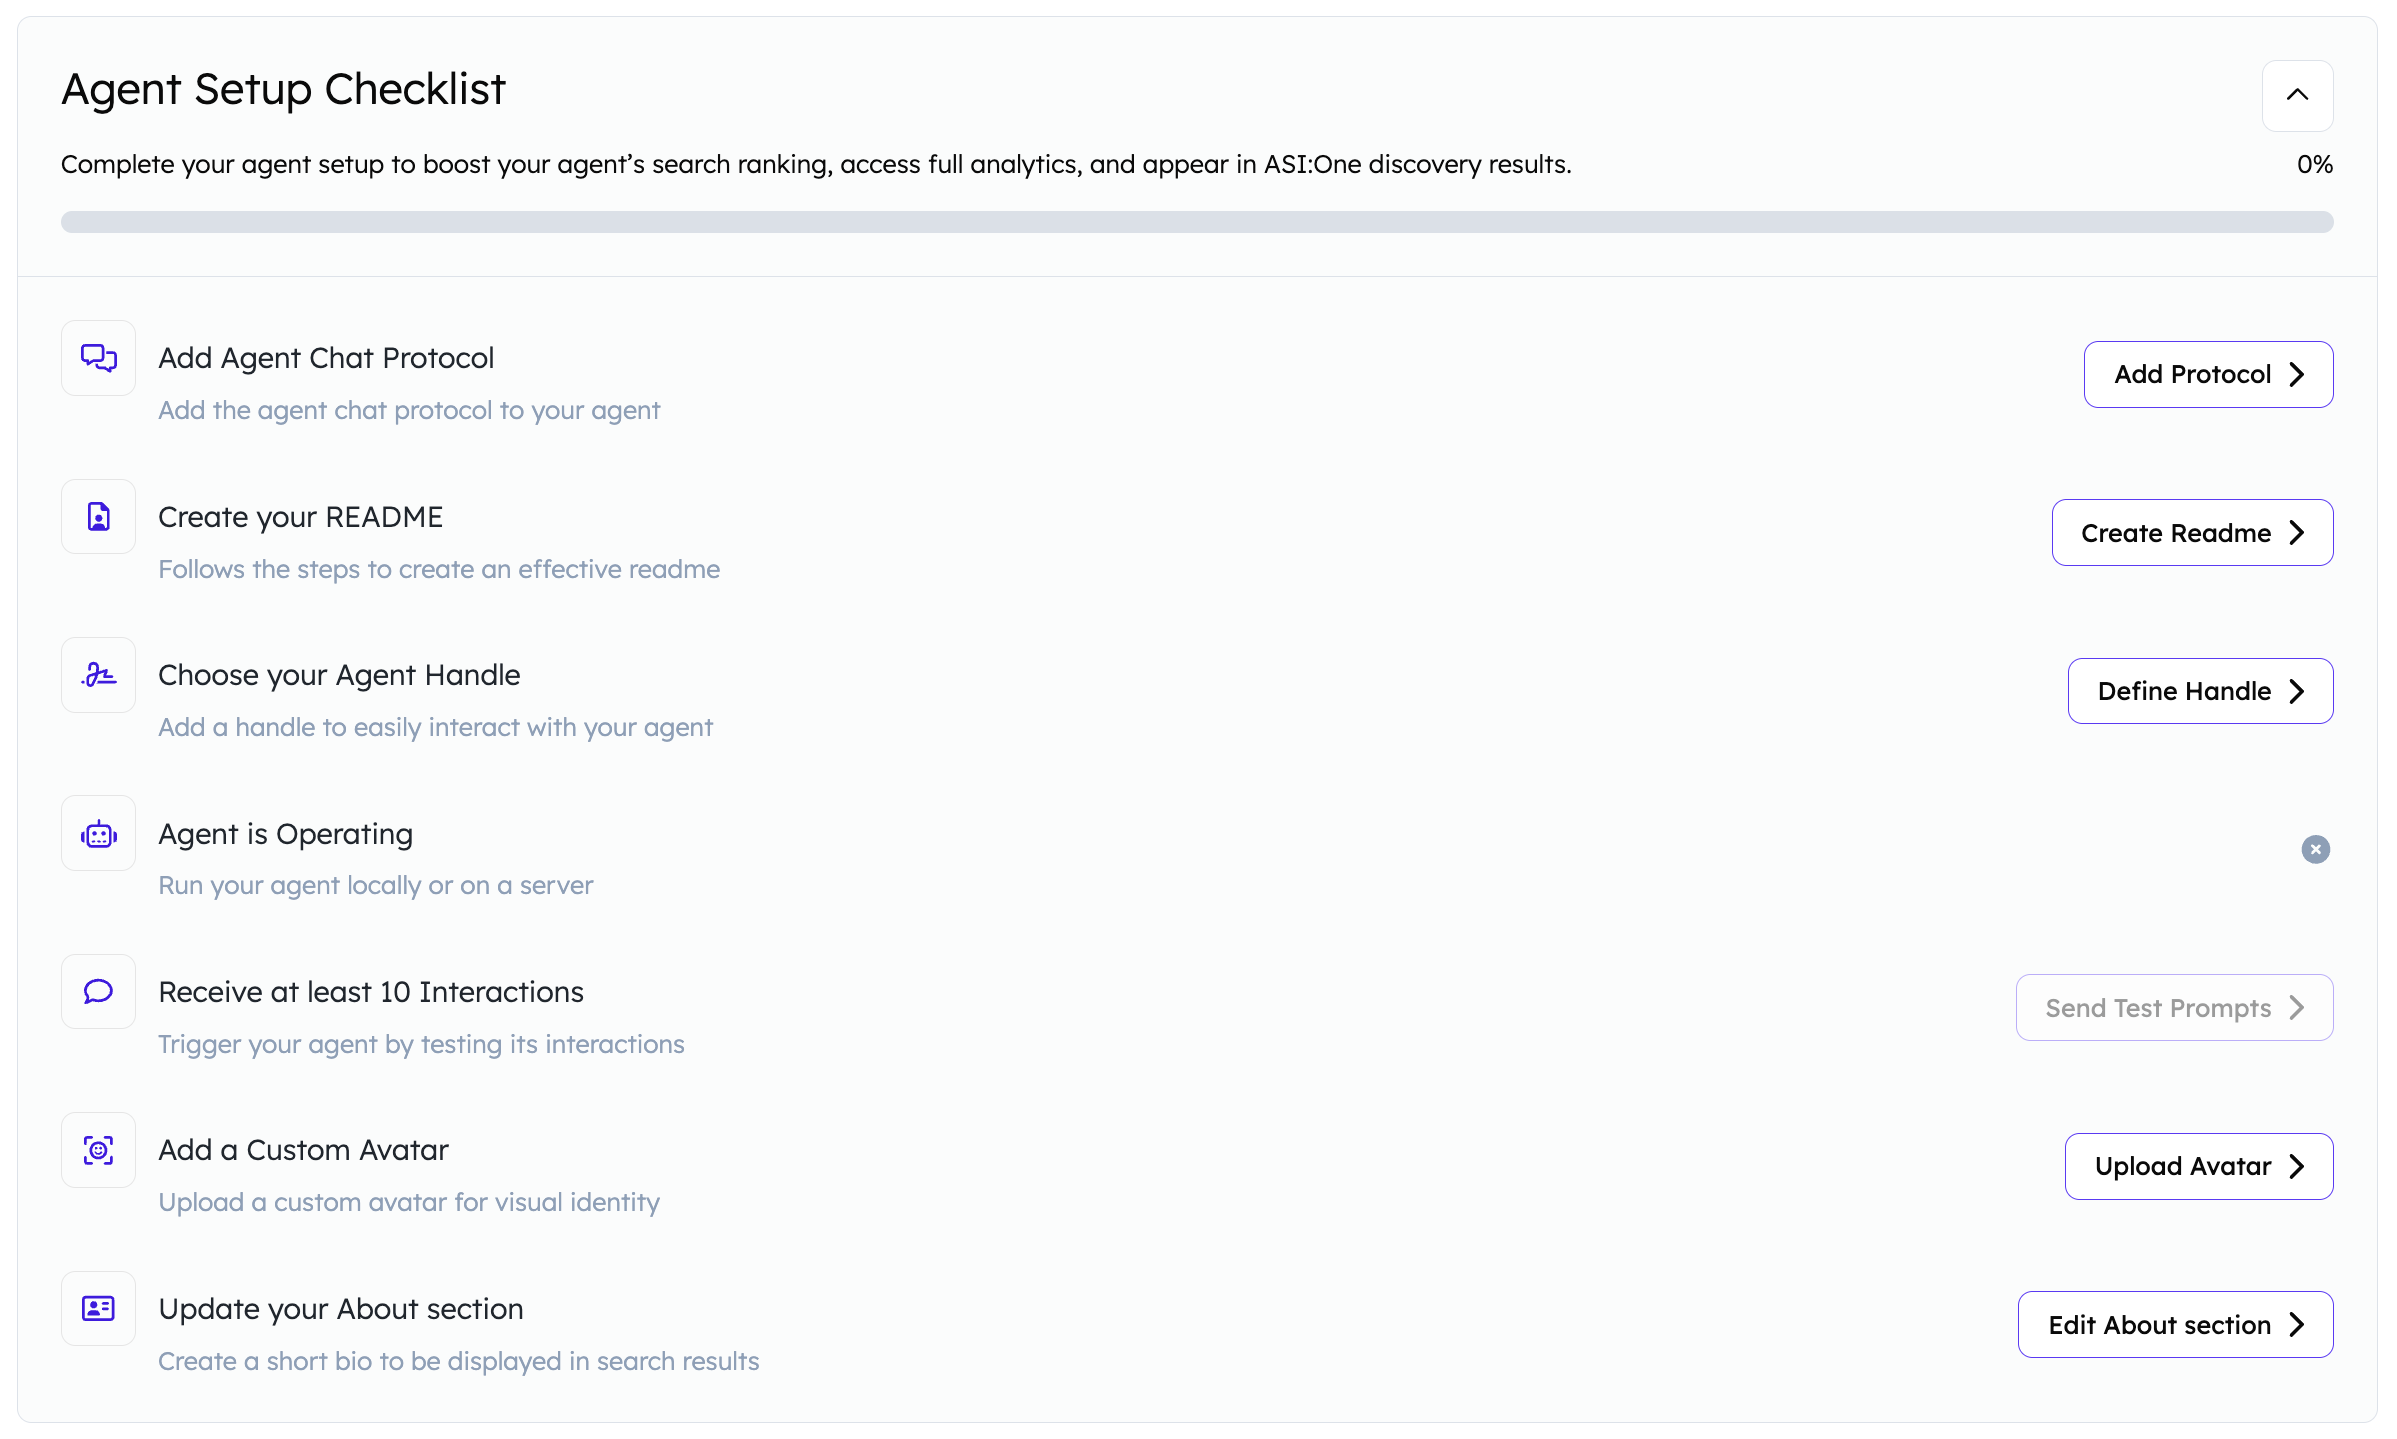The height and width of the screenshot is (1439, 2397).
Task: Click the 'Agent Setup Checklist' heading
Action: pyautogui.click(x=284, y=89)
